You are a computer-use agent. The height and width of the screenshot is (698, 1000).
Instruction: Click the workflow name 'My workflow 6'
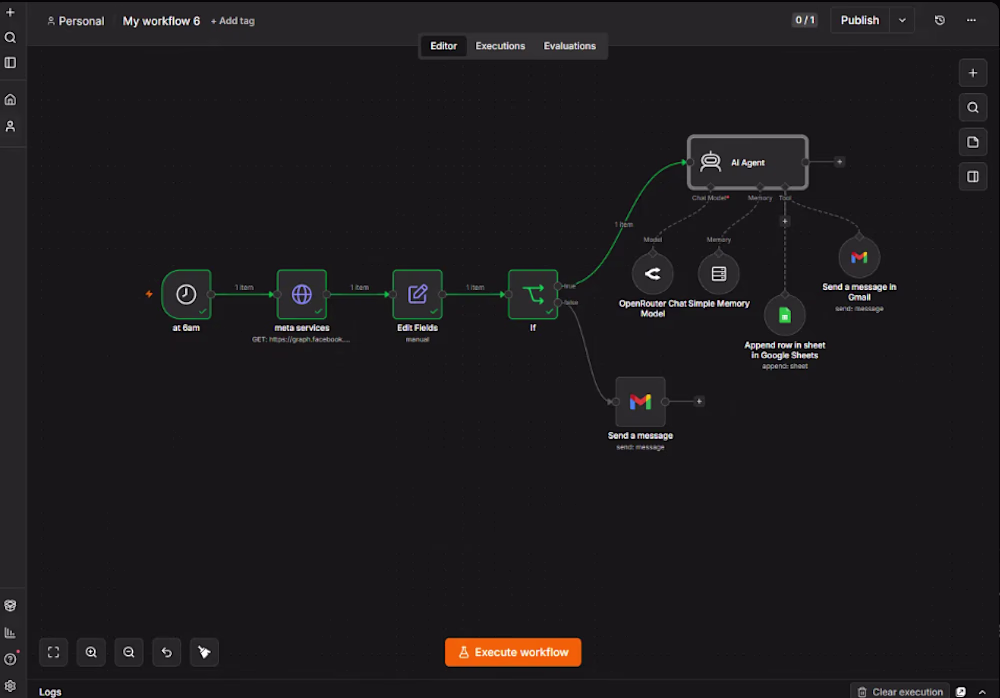(161, 21)
